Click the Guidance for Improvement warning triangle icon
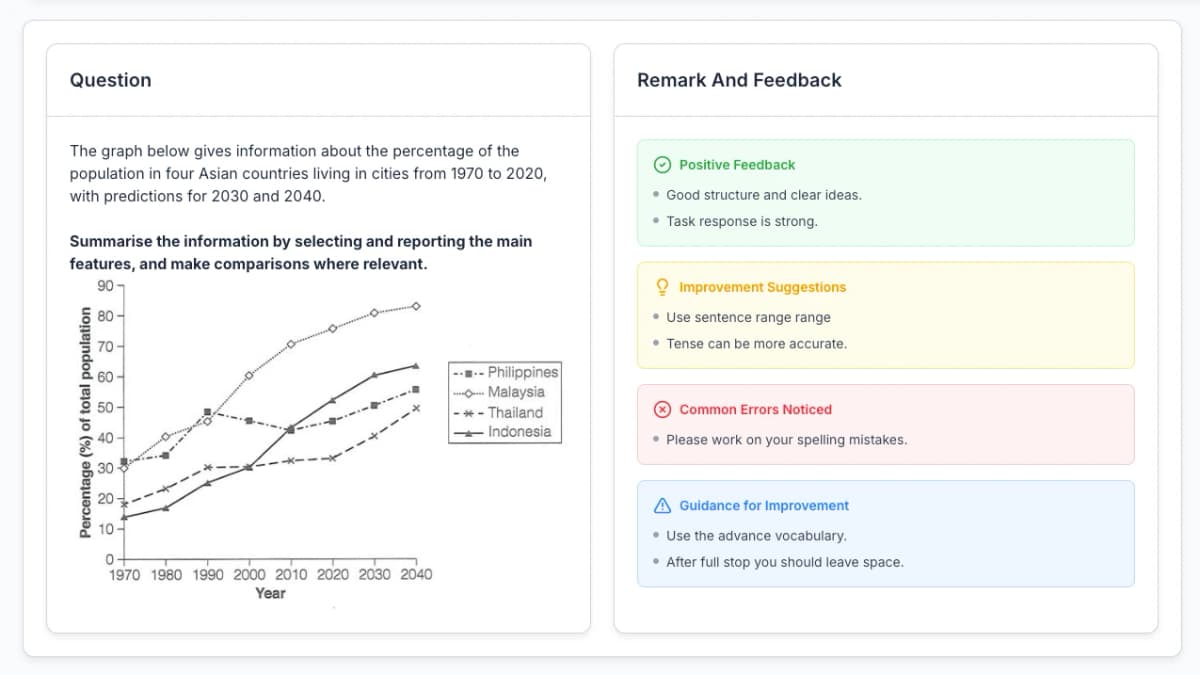Viewport: 1200px width, 675px height. (661, 505)
